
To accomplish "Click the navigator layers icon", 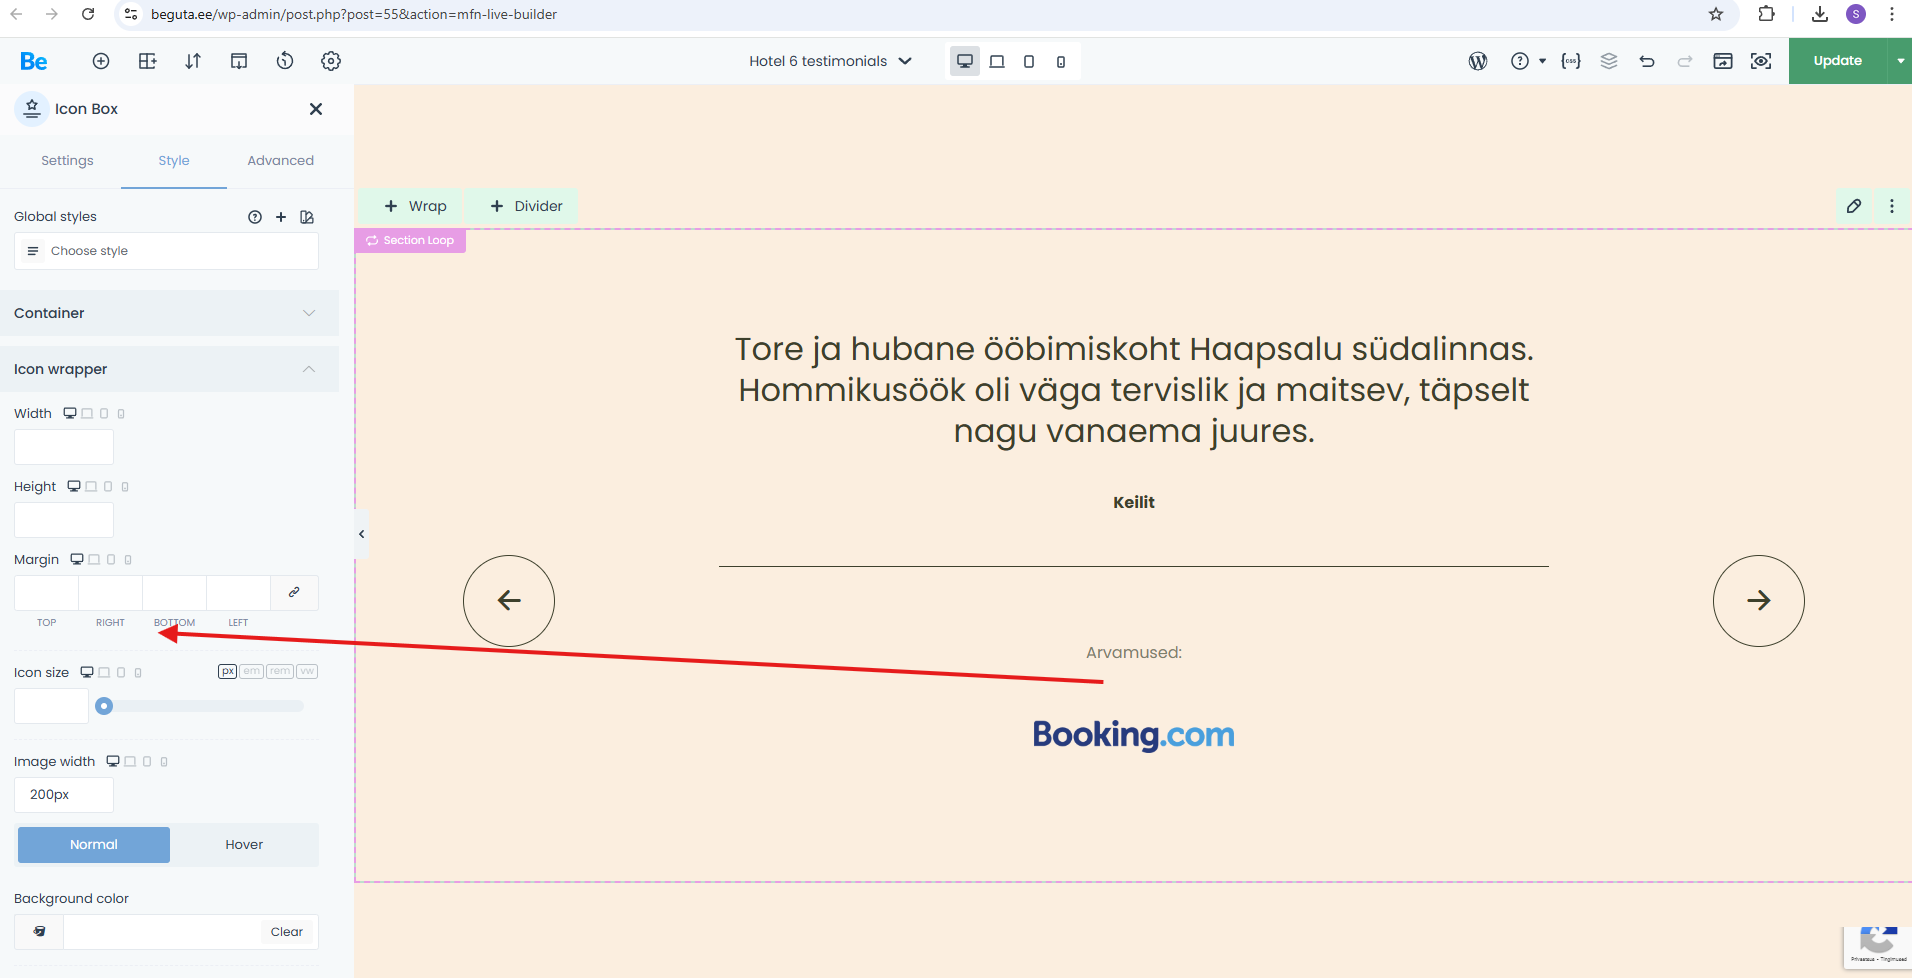I will (1609, 61).
